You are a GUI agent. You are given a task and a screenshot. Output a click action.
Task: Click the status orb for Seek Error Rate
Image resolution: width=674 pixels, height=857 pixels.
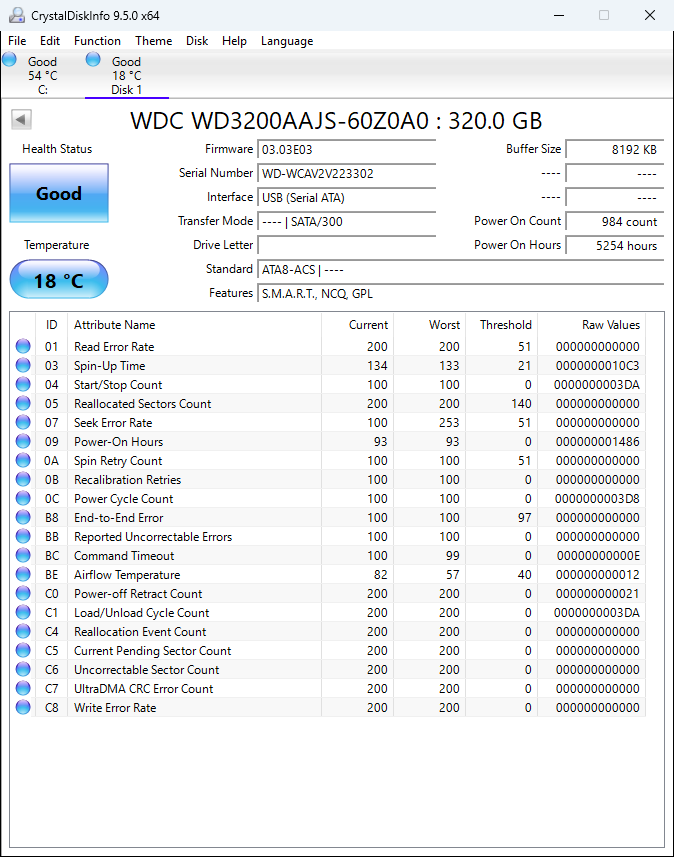[23, 422]
